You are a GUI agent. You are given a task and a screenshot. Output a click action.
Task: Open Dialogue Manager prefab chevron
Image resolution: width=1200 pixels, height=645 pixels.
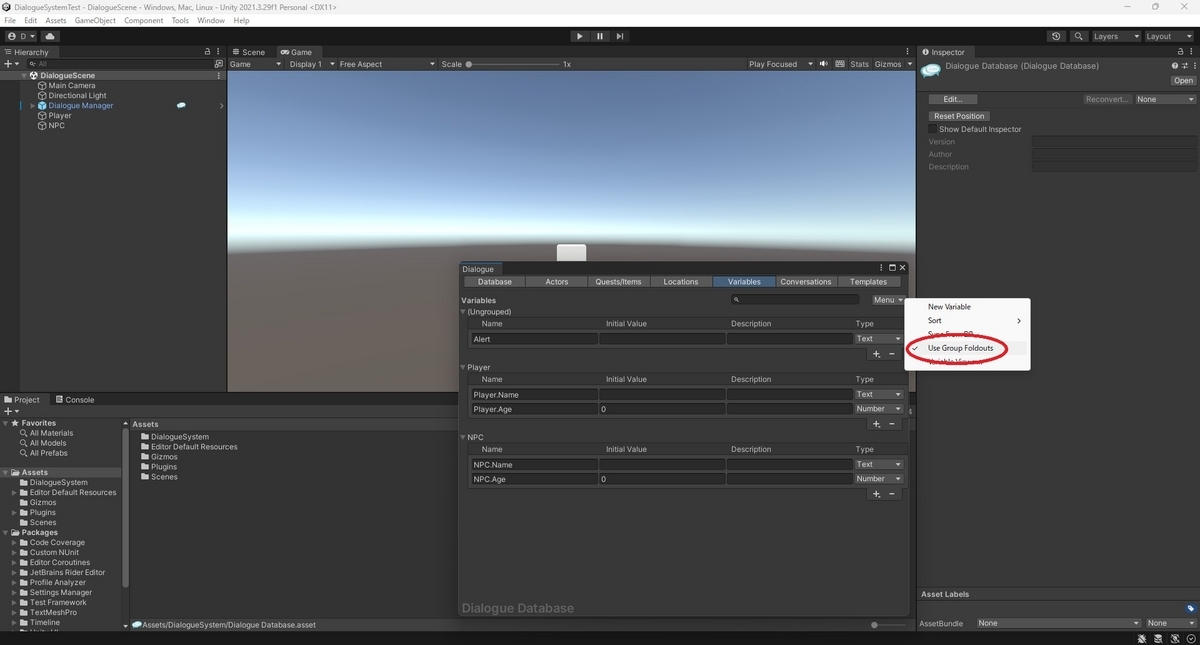tap(221, 105)
